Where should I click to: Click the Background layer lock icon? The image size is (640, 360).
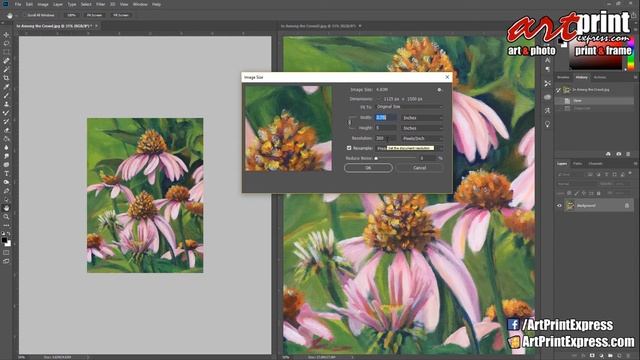pyautogui.click(x=627, y=206)
